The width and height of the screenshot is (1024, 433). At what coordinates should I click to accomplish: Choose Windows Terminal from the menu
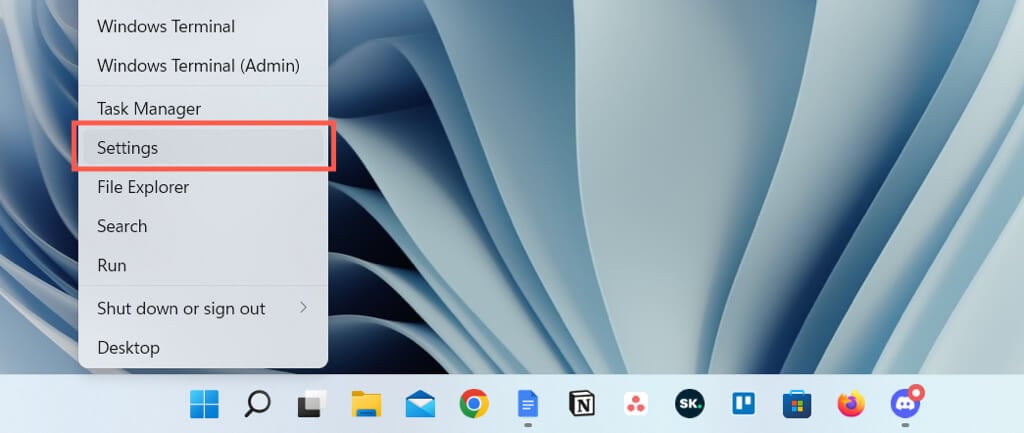click(x=203, y=27)
